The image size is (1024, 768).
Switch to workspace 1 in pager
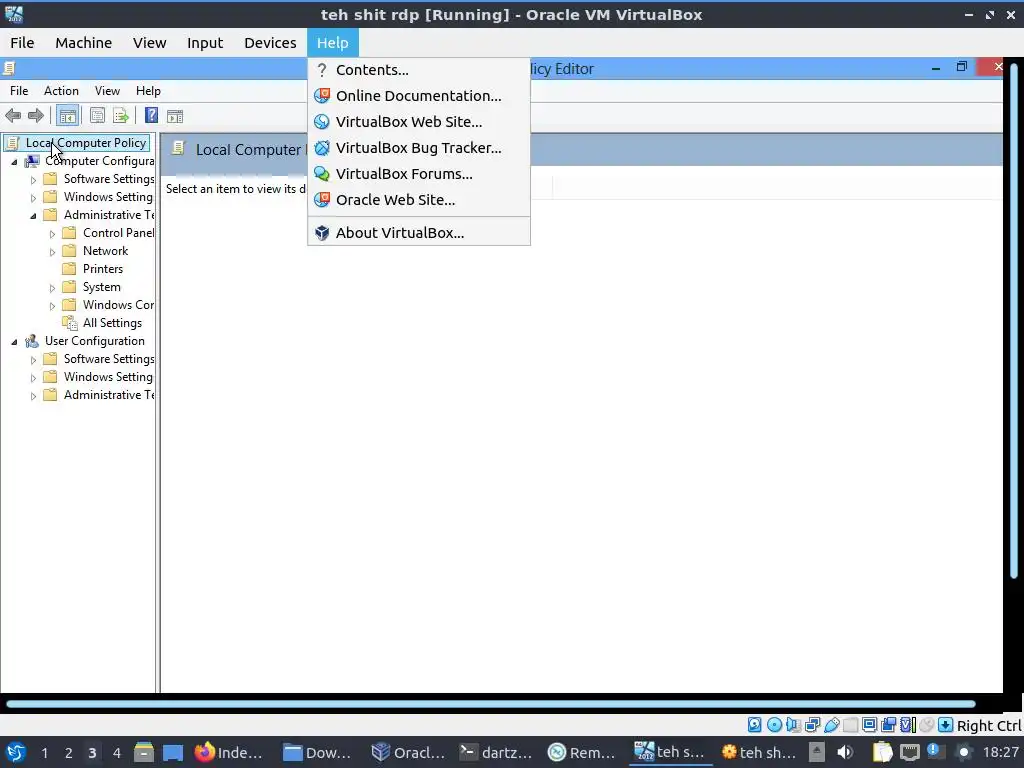pos(44,753)
